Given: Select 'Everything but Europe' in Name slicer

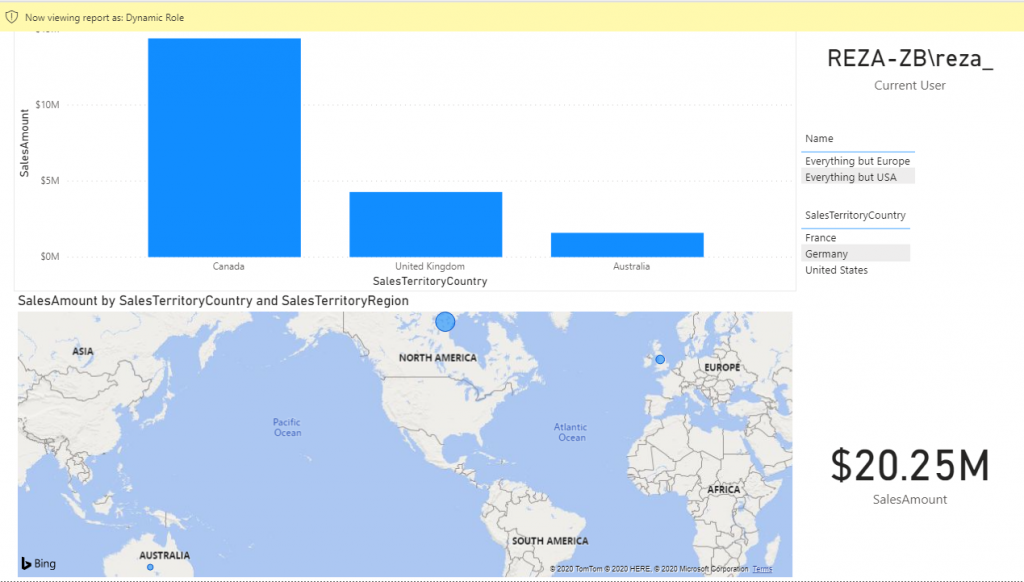Looking at the screenshot, I should pyautogui.click(x=857, y=161).
